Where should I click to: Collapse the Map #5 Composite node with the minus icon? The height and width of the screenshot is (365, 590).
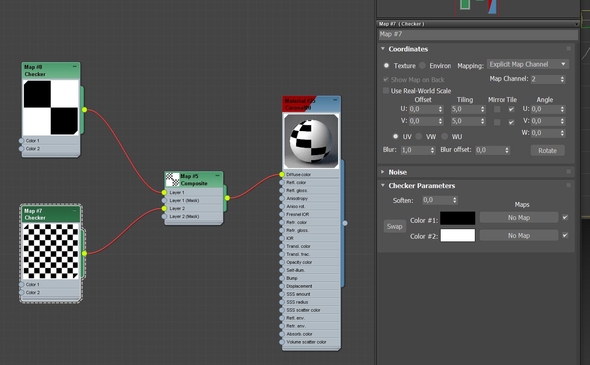[x=217, y=176]
